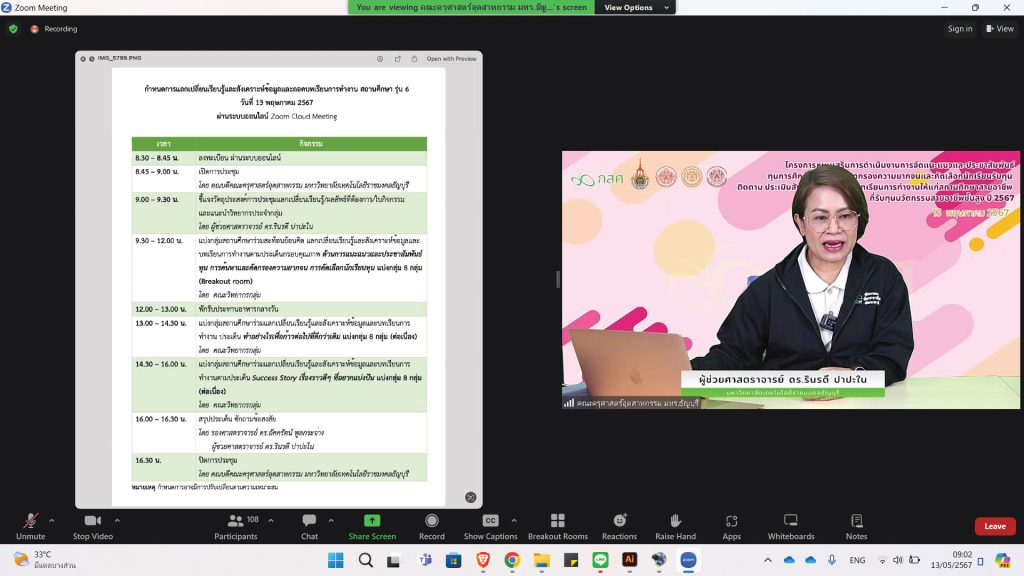
Task: Click the signal bars icon on the speaker video
Action: click(x=569, y=403)
